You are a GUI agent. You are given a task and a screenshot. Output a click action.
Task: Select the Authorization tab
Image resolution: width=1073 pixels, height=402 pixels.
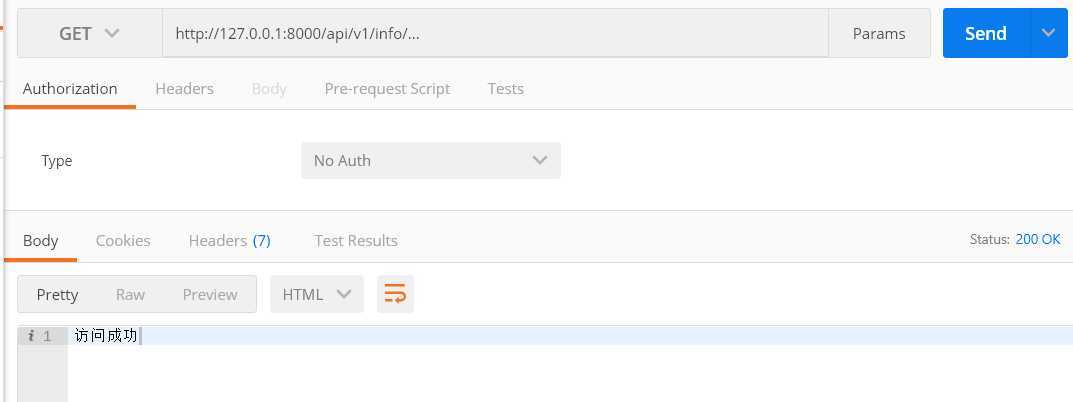[x=70, y=88]
